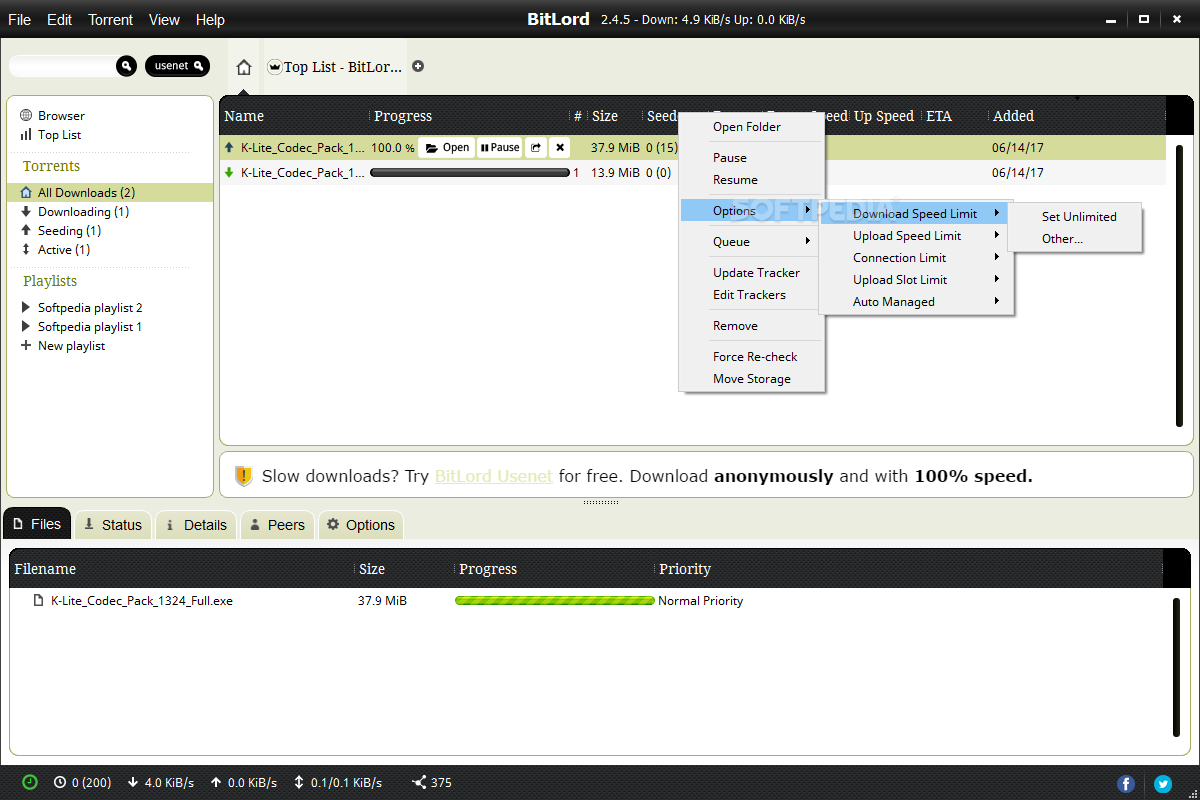Choose Move Storage in context menu
Image resolution: width=1200 pixels, height=800 pixels.
(752, 379)
